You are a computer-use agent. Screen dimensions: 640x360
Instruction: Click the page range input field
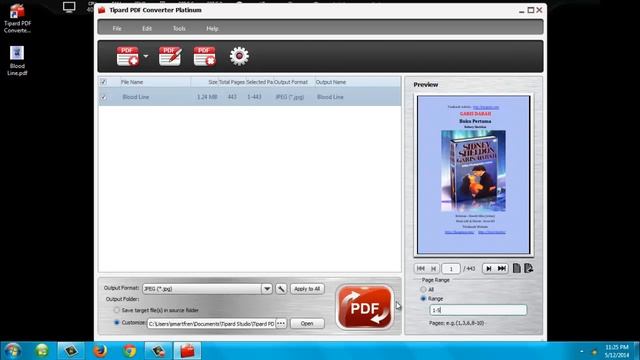tap(478, 310)
